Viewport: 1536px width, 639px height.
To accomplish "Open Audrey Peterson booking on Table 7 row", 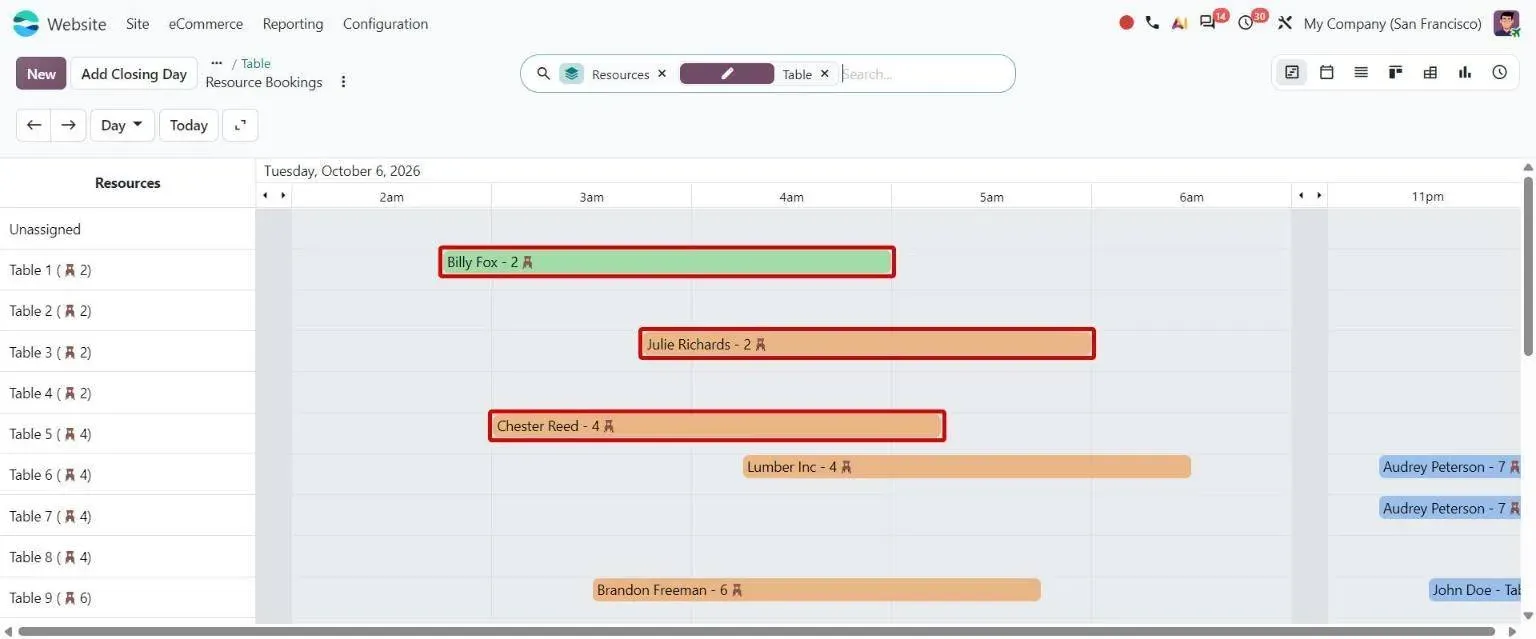I will click(1450, 508).
